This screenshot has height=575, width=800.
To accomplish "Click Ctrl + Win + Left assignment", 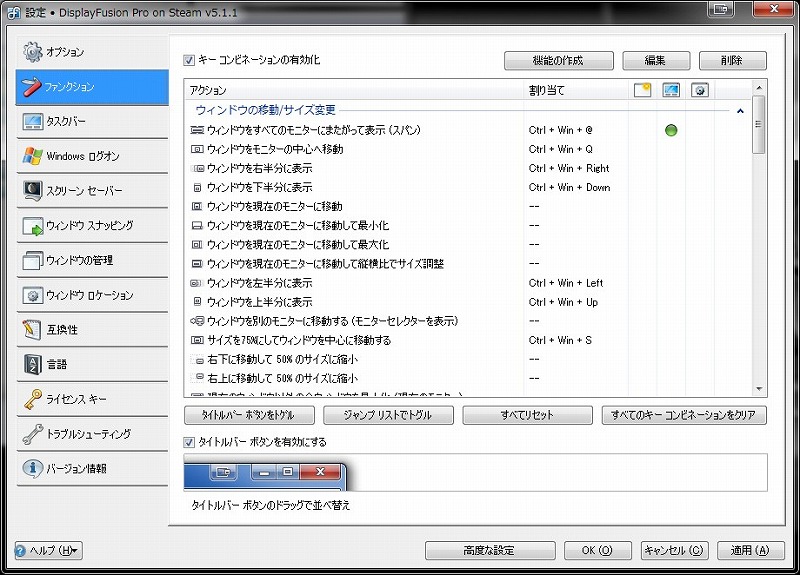I will (566, 283).
